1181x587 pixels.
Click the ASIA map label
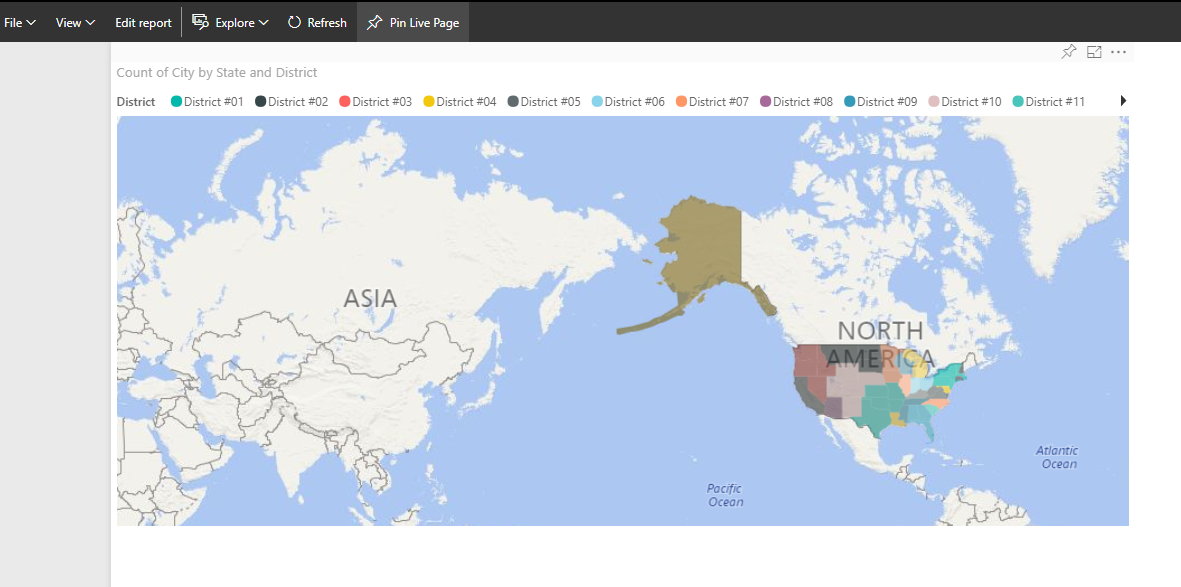tap(370, 298)
